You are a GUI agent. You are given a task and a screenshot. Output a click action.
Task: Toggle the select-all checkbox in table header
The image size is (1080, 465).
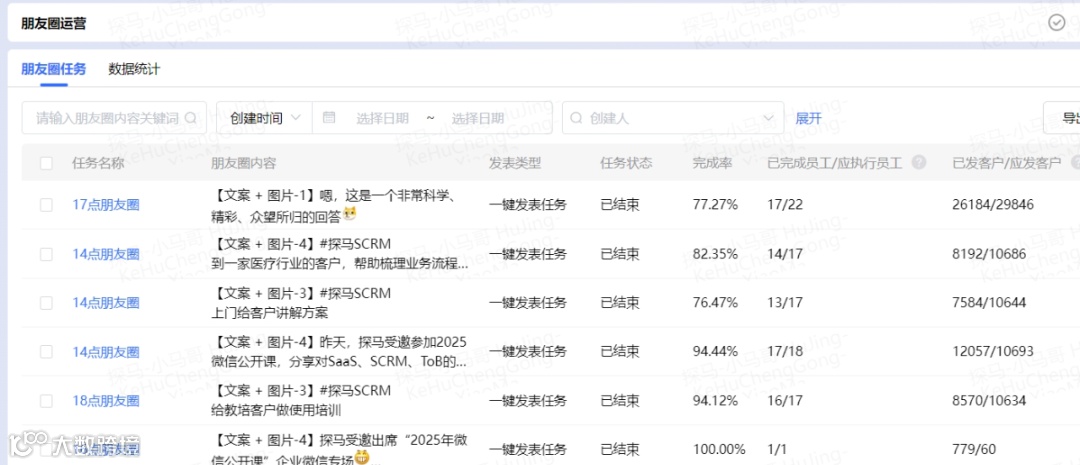pos(46,163)
